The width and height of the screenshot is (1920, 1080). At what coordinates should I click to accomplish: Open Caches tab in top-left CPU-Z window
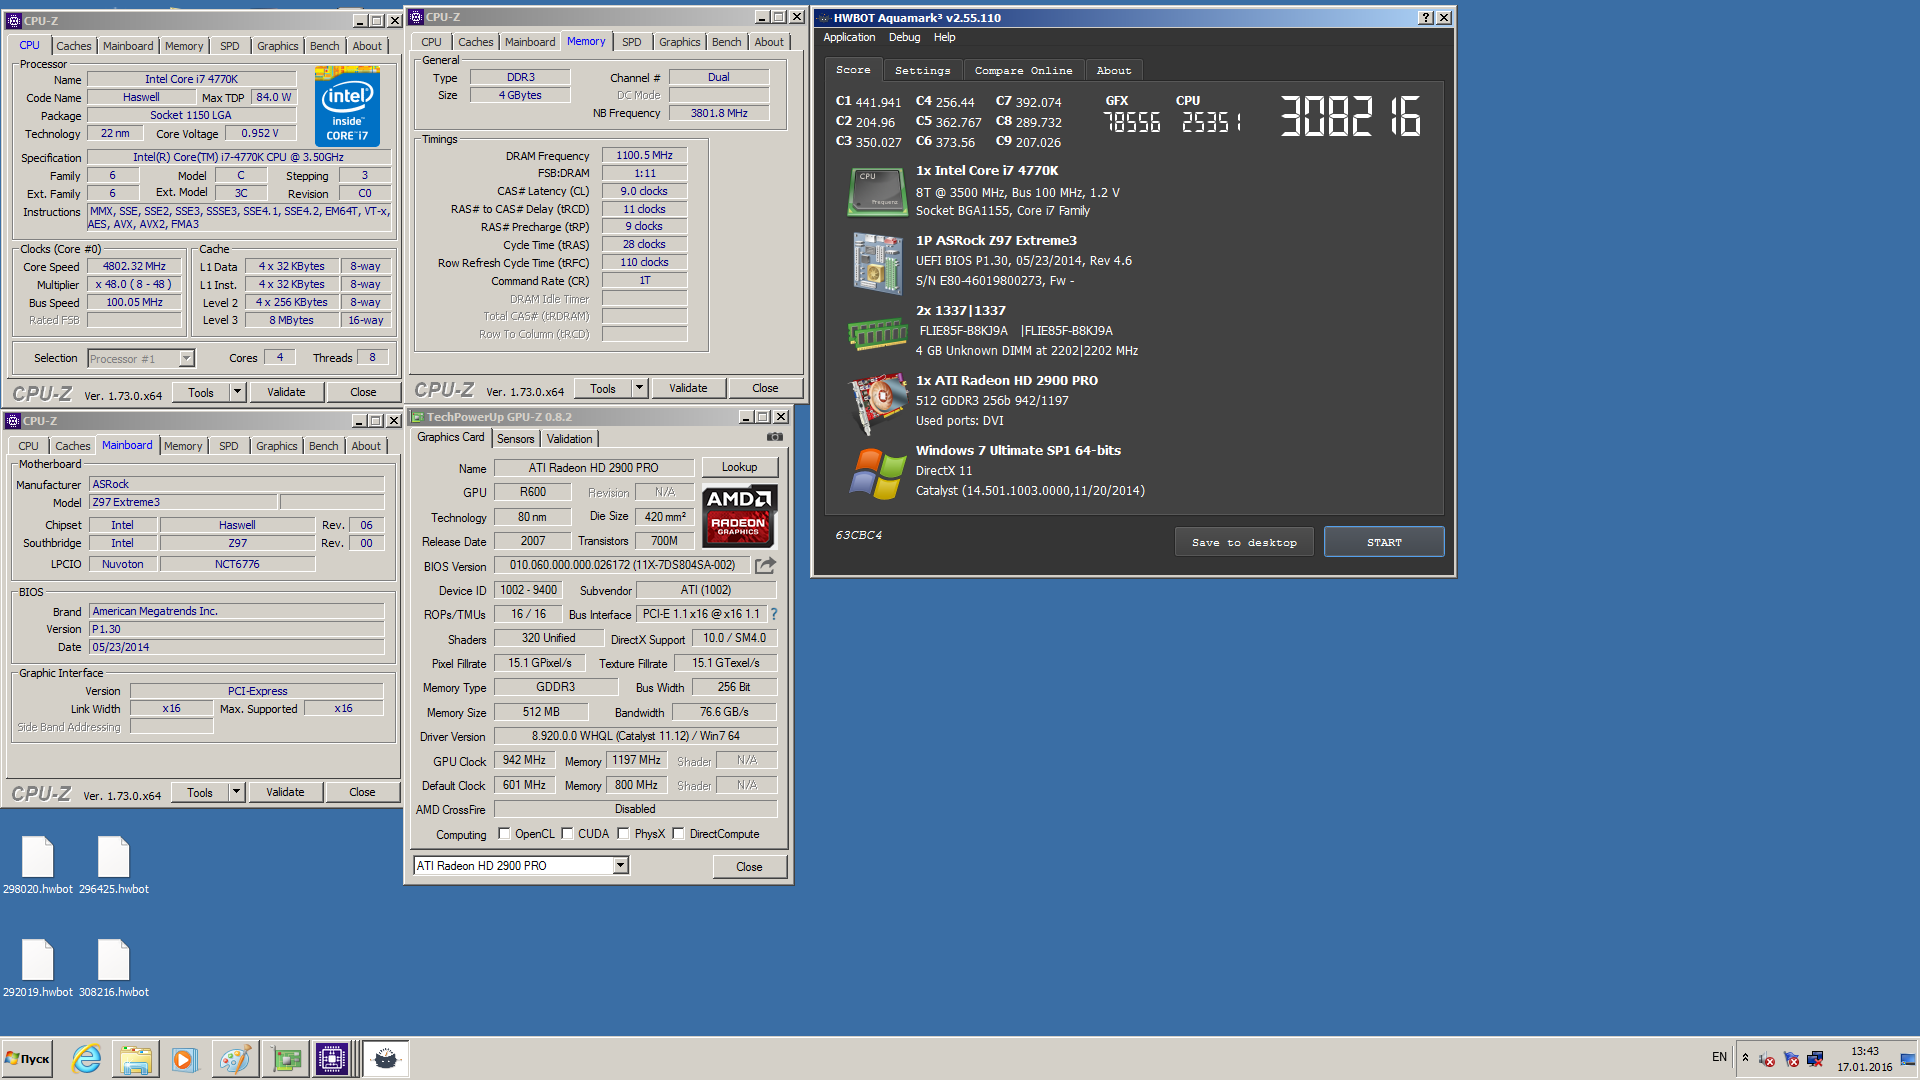(73, 46)
